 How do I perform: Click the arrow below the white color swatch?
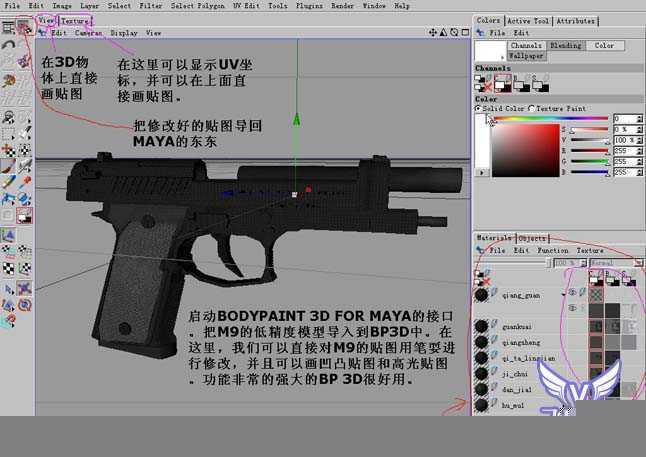481,173
